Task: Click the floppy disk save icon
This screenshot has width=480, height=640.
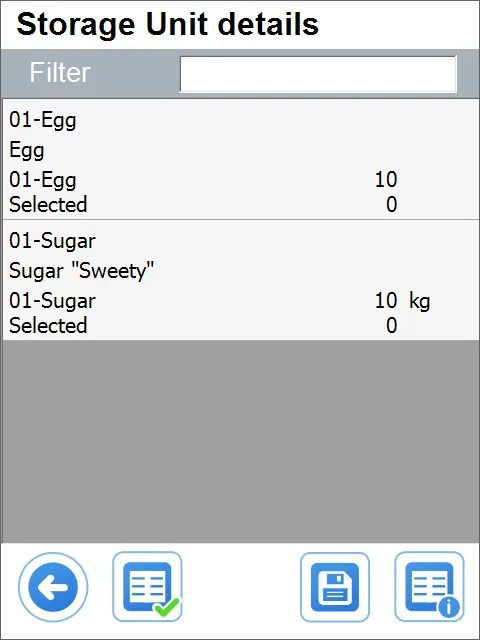Action: pyautogui.click(x=335, y=587)
